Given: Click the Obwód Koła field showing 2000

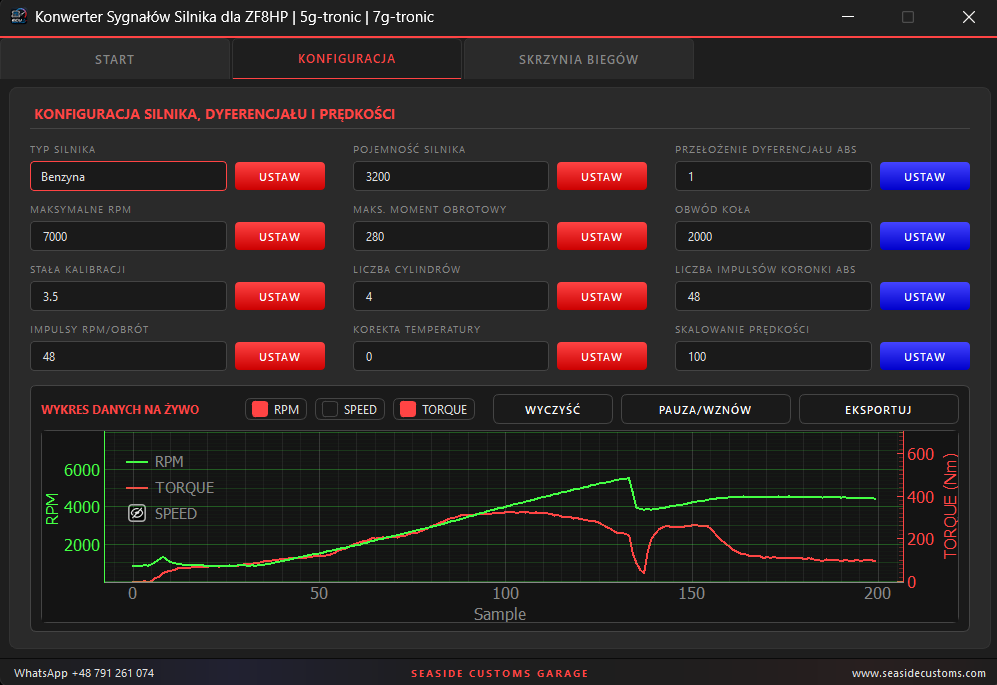Looking at the screenshot, I should [x=773, y=236].
